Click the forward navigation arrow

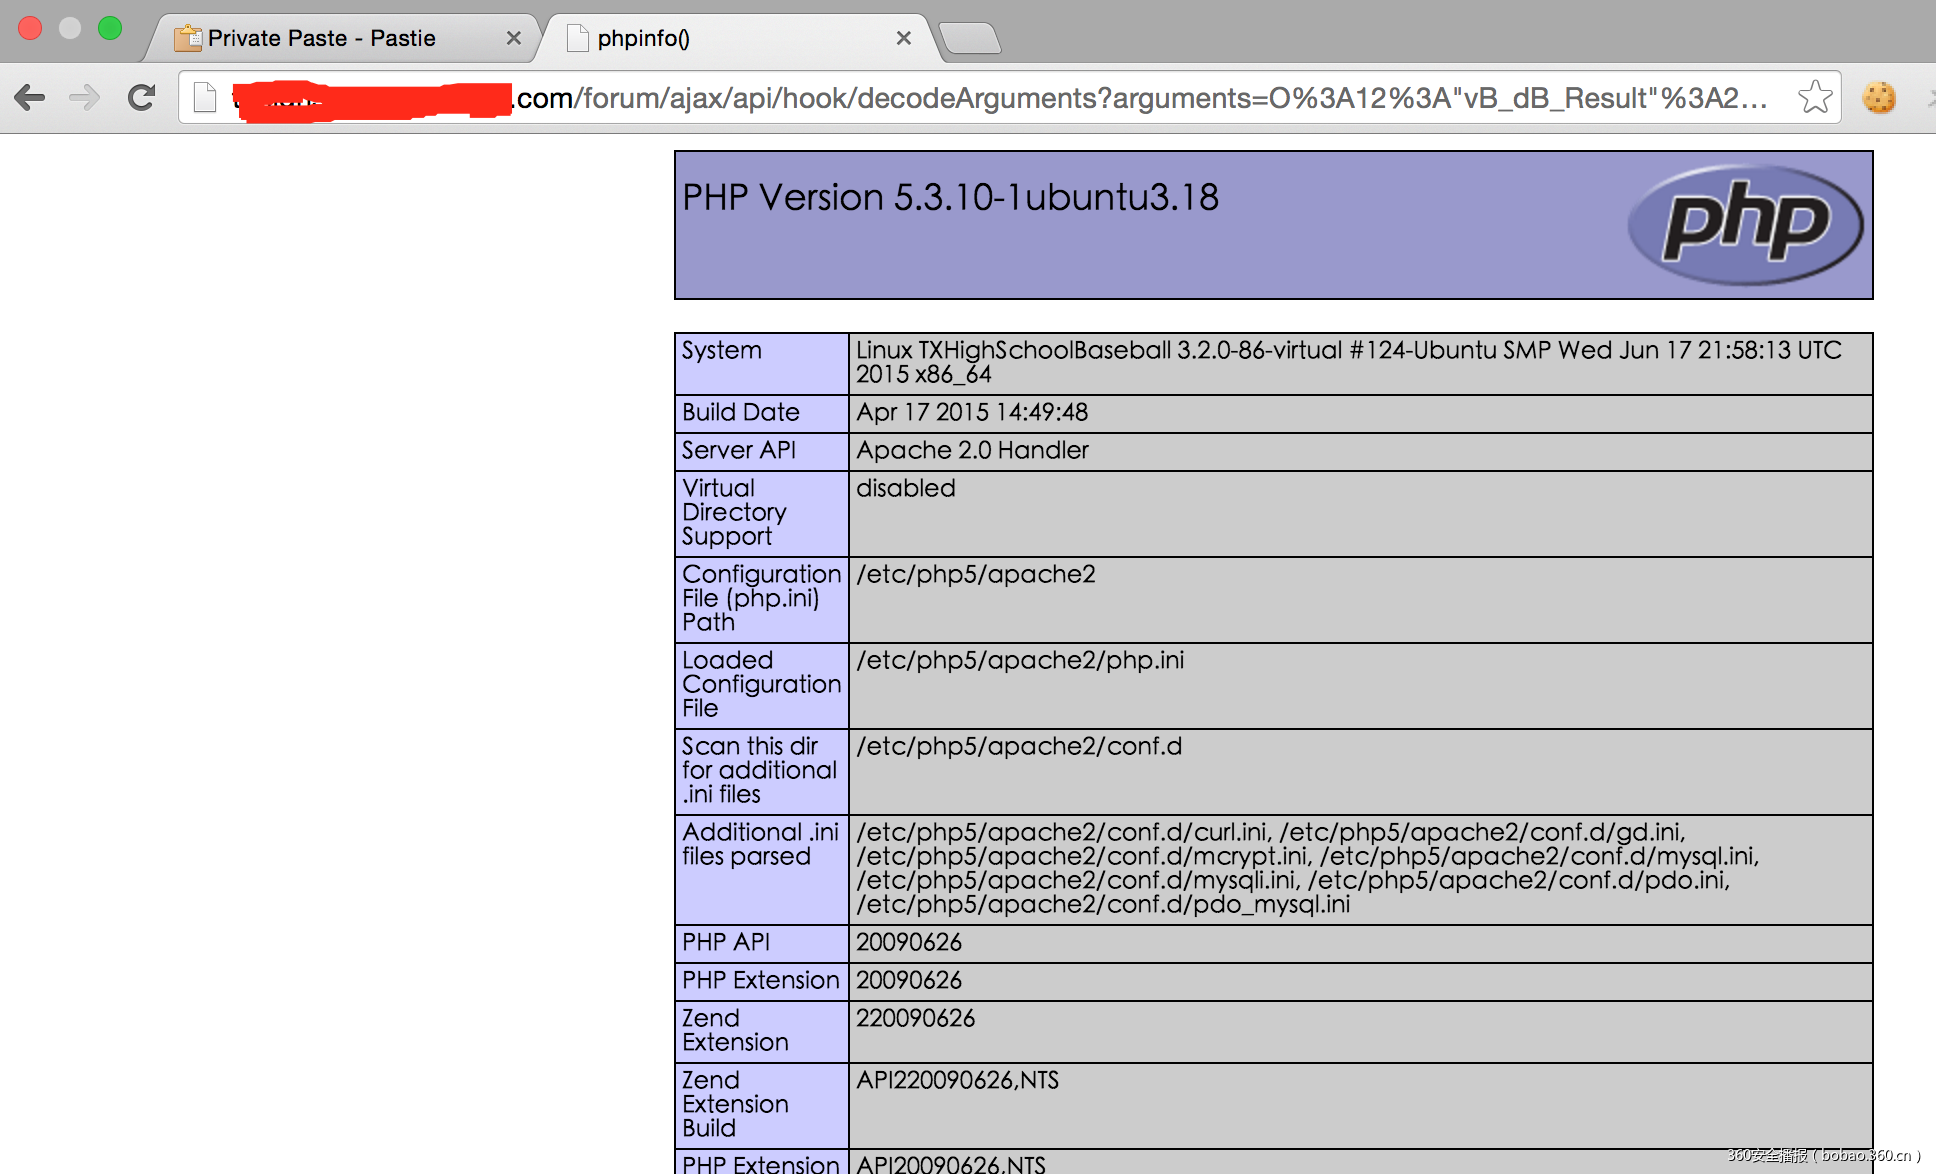(x=85, y=98)
